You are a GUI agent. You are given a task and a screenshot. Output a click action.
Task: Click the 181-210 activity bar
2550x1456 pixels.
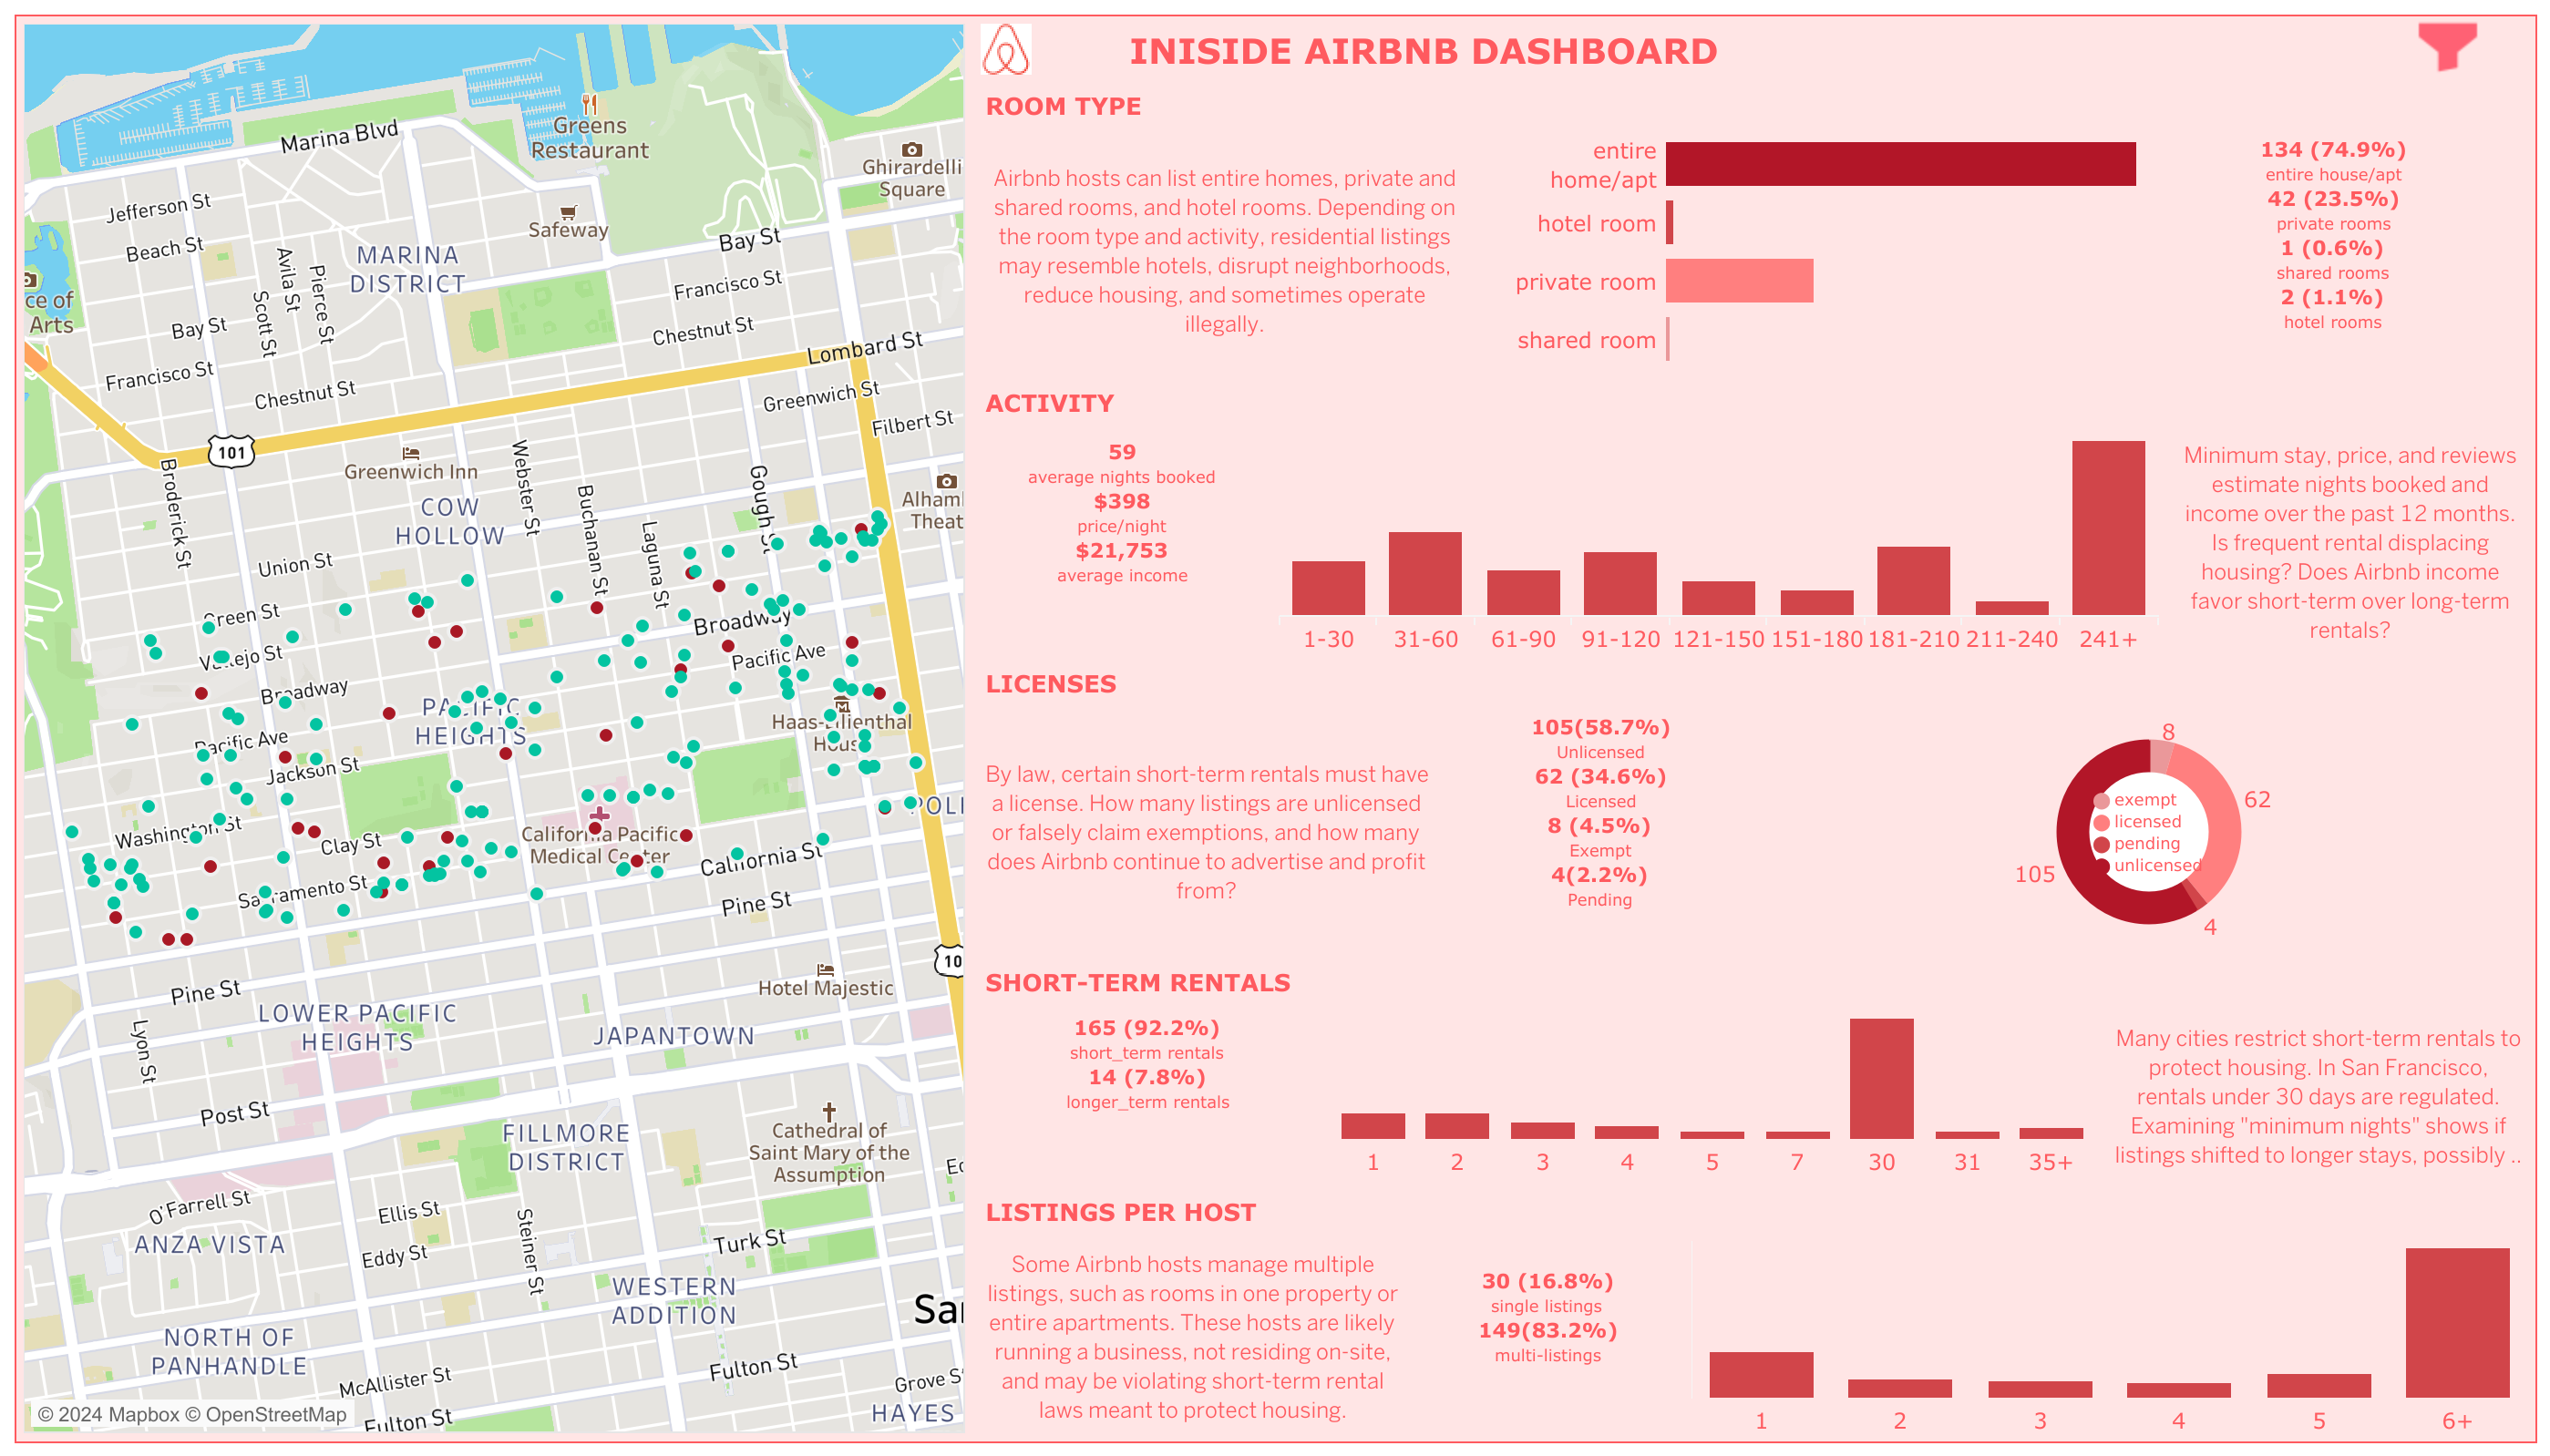click(1912, 581)
